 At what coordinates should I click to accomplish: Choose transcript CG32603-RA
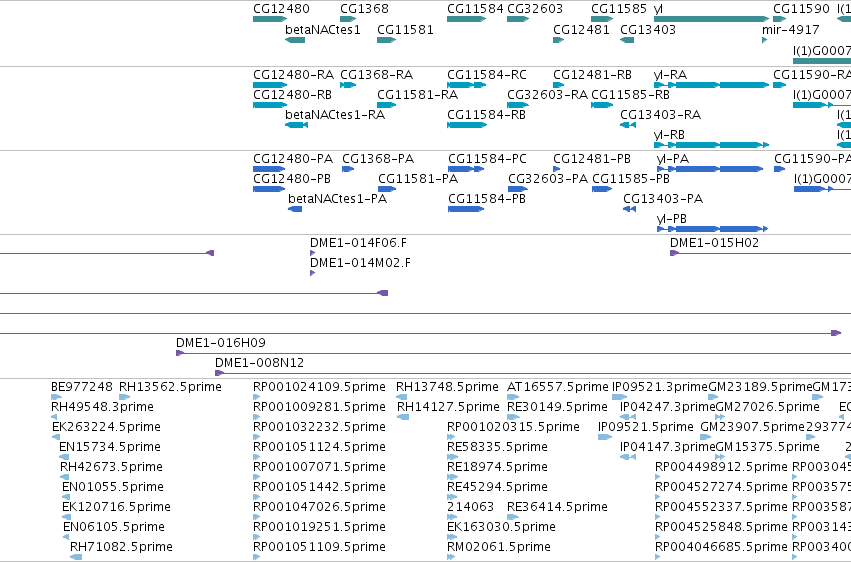(518, 105)
